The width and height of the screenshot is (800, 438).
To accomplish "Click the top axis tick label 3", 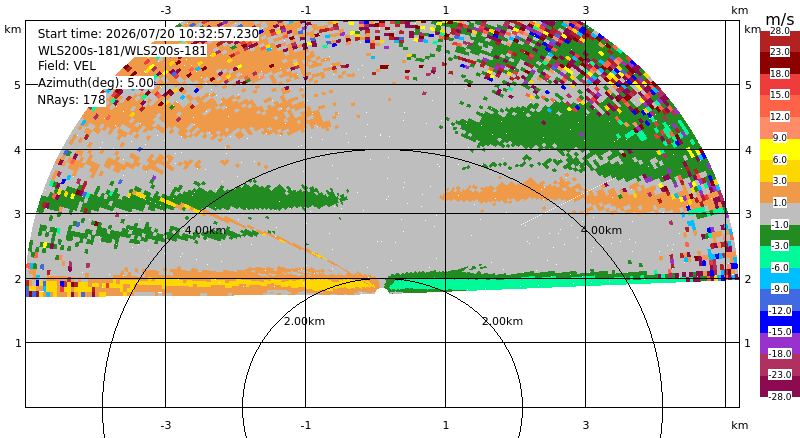I will click(586, 10).
